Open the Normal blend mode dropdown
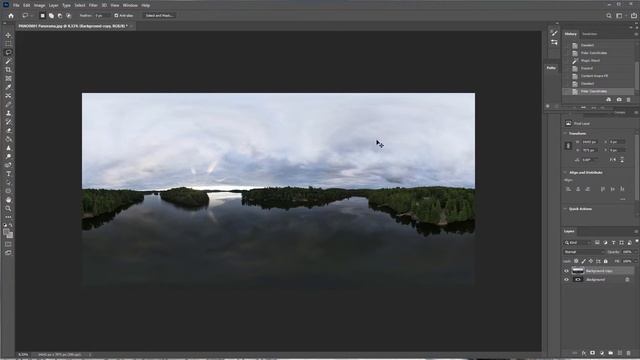The image size is (640, 360). (583, 252)
